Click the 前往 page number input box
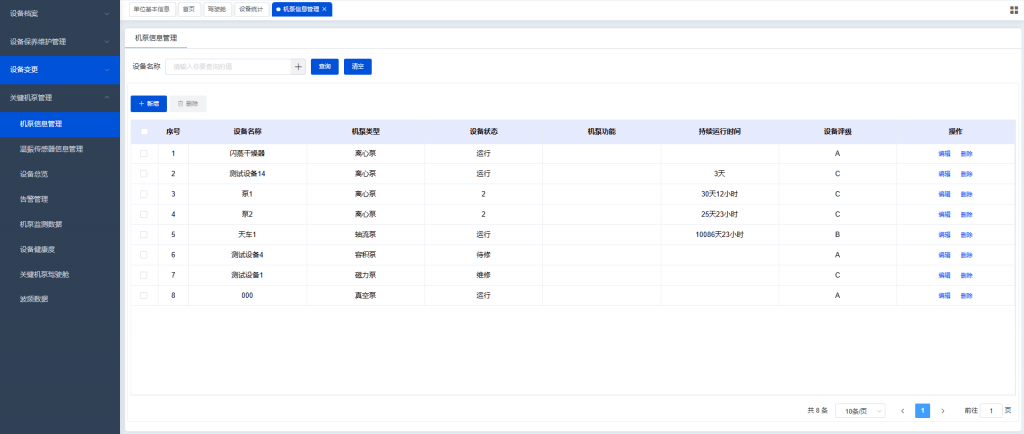Viewport: 1024px width, 434px height. [x=990, y=411]
